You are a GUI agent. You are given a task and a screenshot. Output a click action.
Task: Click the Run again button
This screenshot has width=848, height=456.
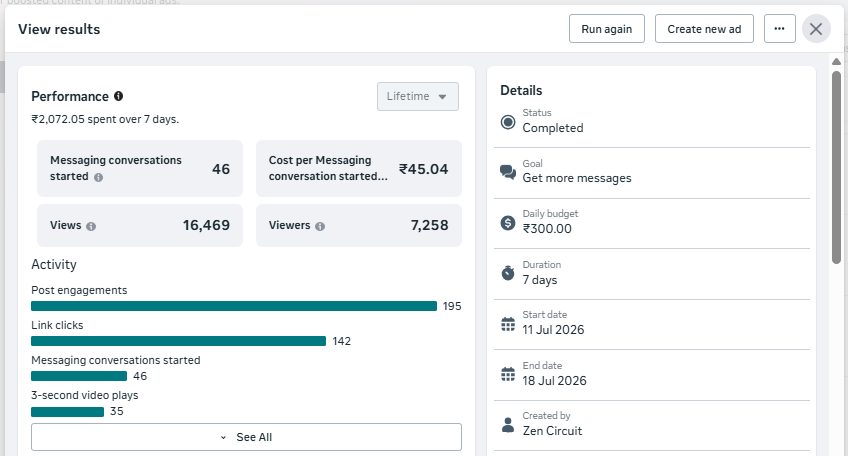607,29
